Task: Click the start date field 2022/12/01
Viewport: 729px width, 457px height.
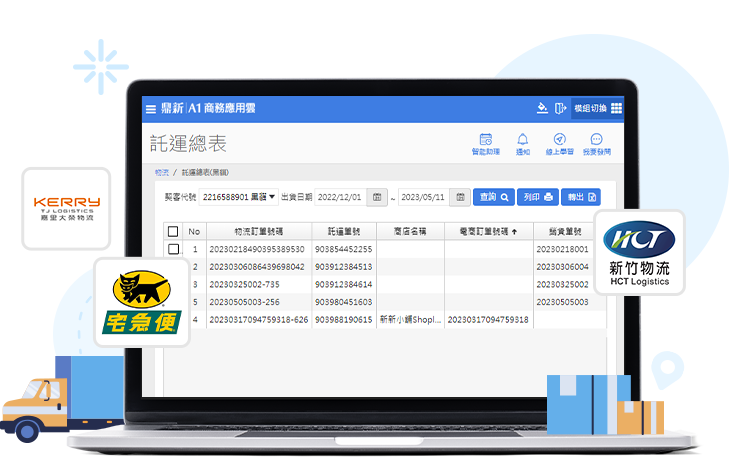Action: [x=340, y=197]
